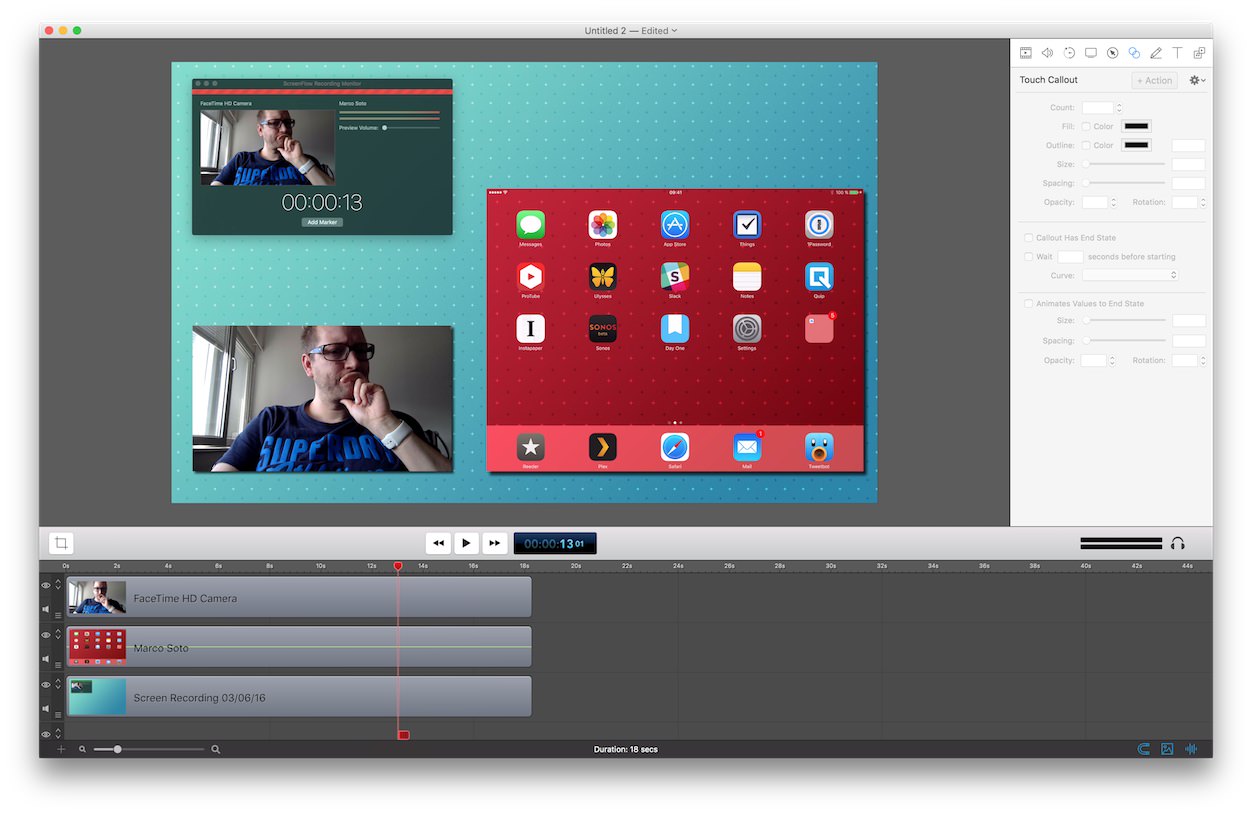Click the Count stepper arrows
Viewport: 1252px width, 814px height.
[x=1119, y=108]
